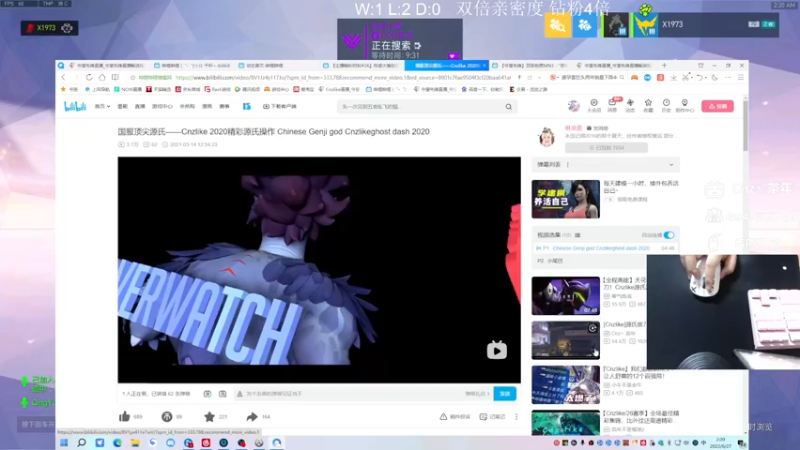Viewport: 800px width, 450px height.
Task: Open the favorites star icon in header
Action: 648,106
